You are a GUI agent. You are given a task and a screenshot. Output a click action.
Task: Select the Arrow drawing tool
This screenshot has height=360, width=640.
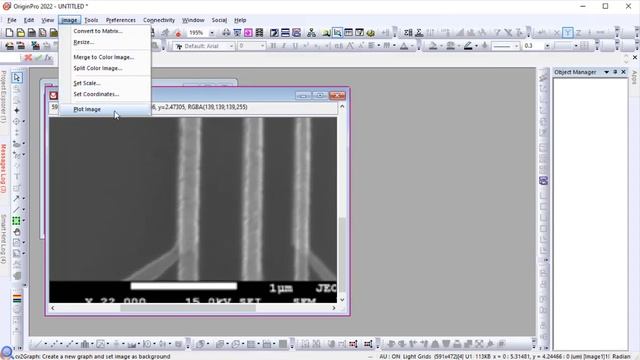pyautogui.click(x=16, y=198)
